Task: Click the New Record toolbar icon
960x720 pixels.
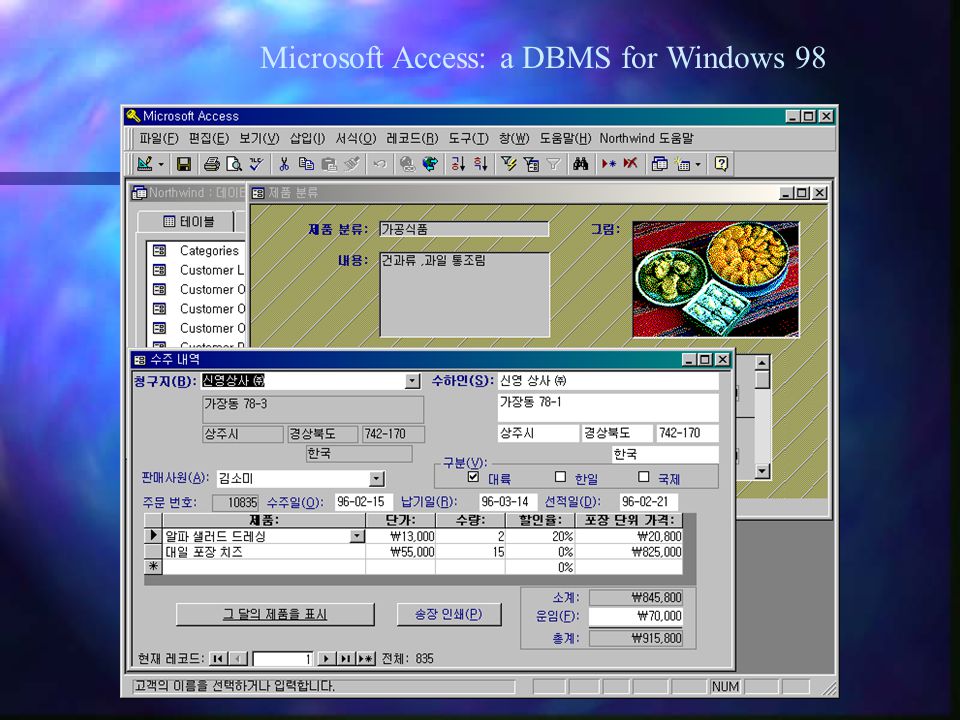Action: [609, 164]
